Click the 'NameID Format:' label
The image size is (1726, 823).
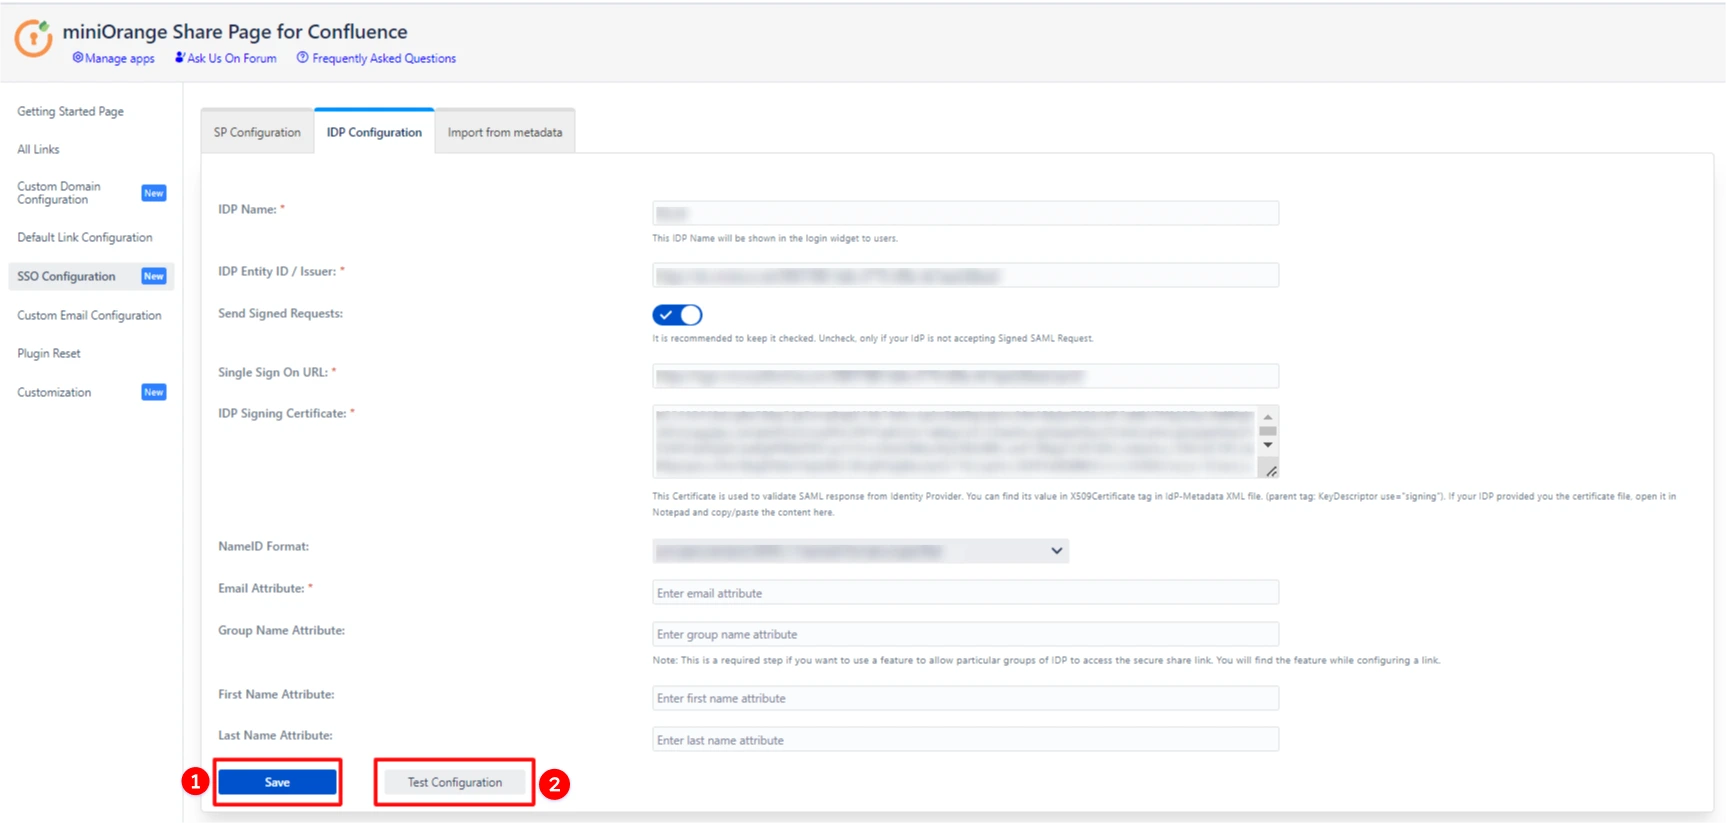tap(263, 547)
